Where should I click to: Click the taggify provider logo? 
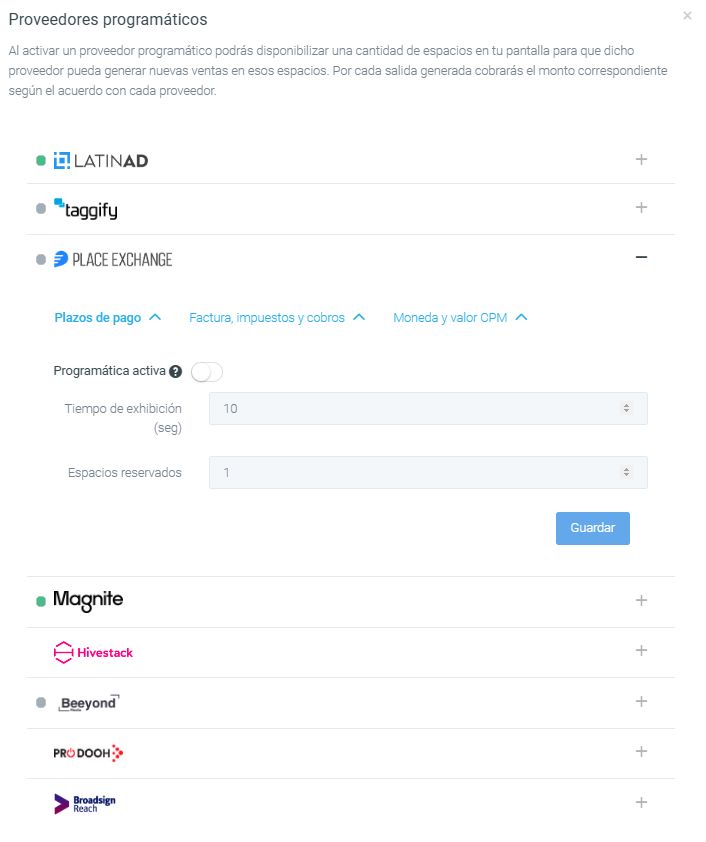coord(85,209)
